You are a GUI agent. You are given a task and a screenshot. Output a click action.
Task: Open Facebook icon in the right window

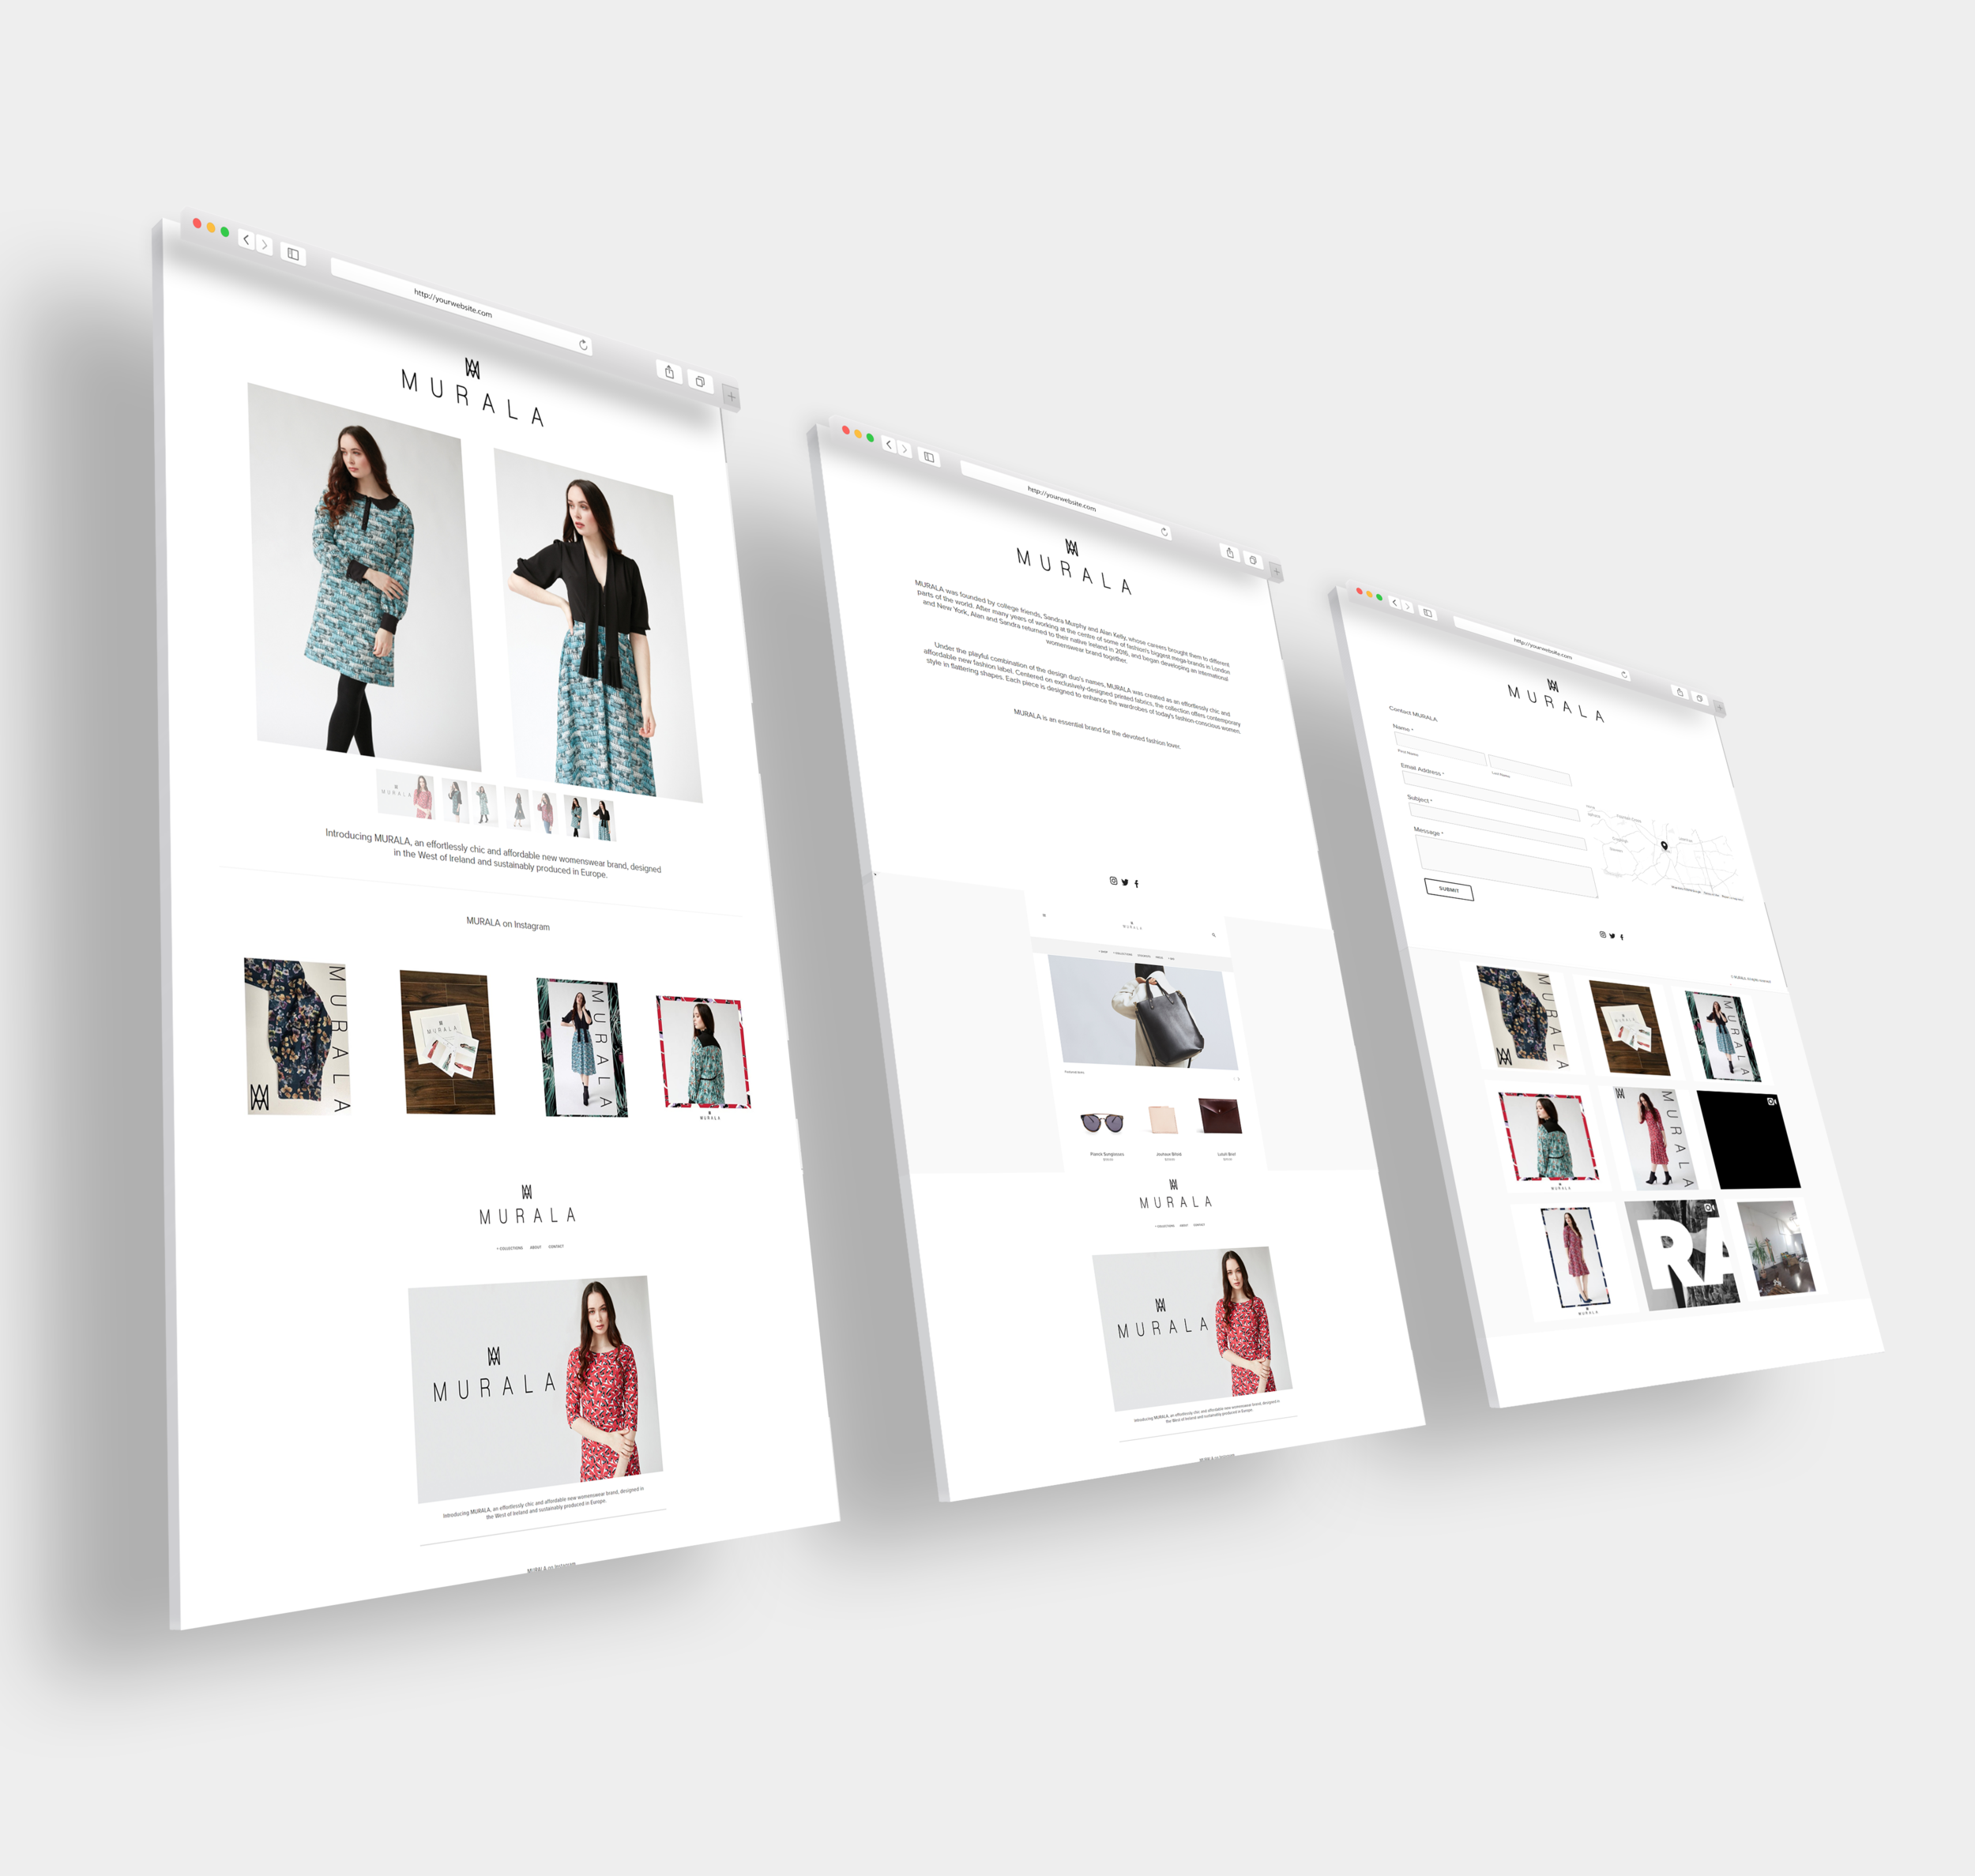(1621, 937)
